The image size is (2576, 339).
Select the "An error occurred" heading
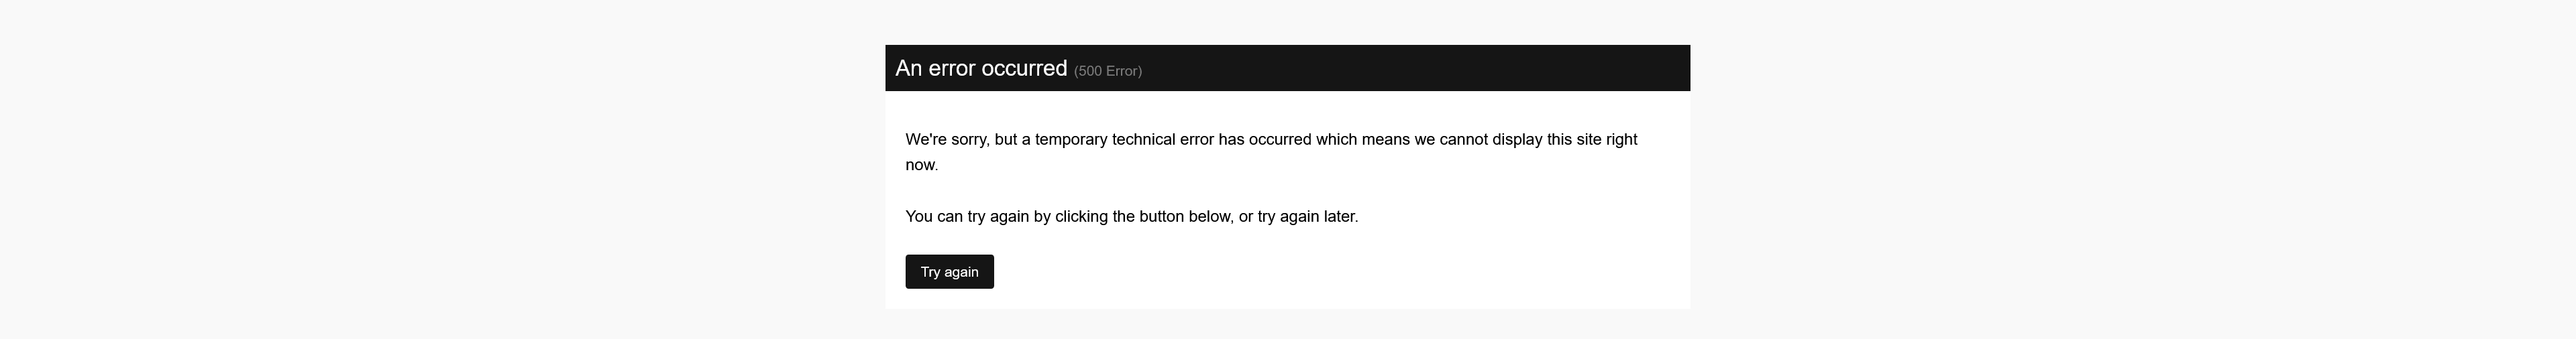tap(981, 68)
